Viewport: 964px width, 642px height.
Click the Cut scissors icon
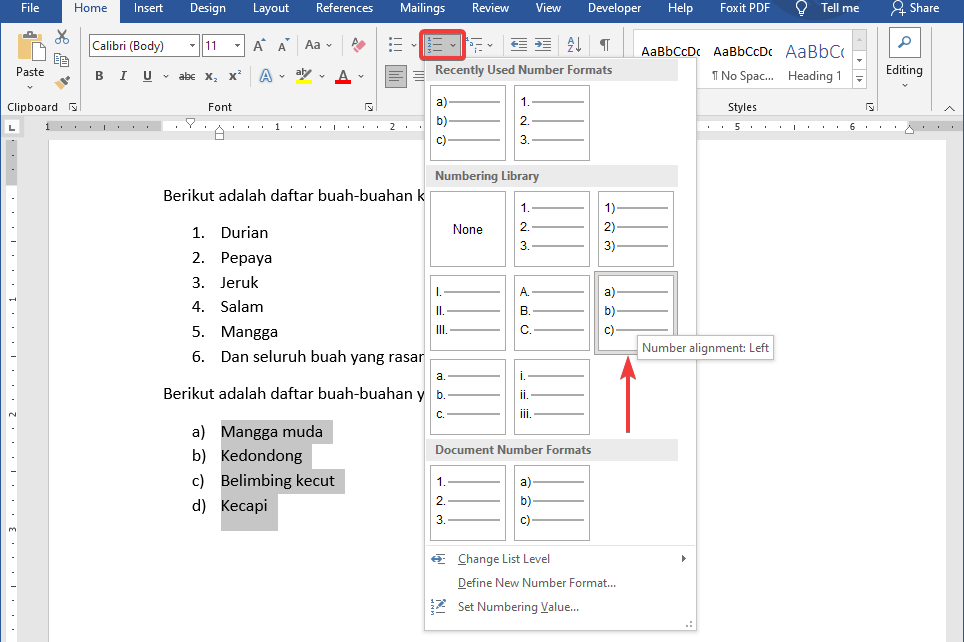click(x=61, y=37)
